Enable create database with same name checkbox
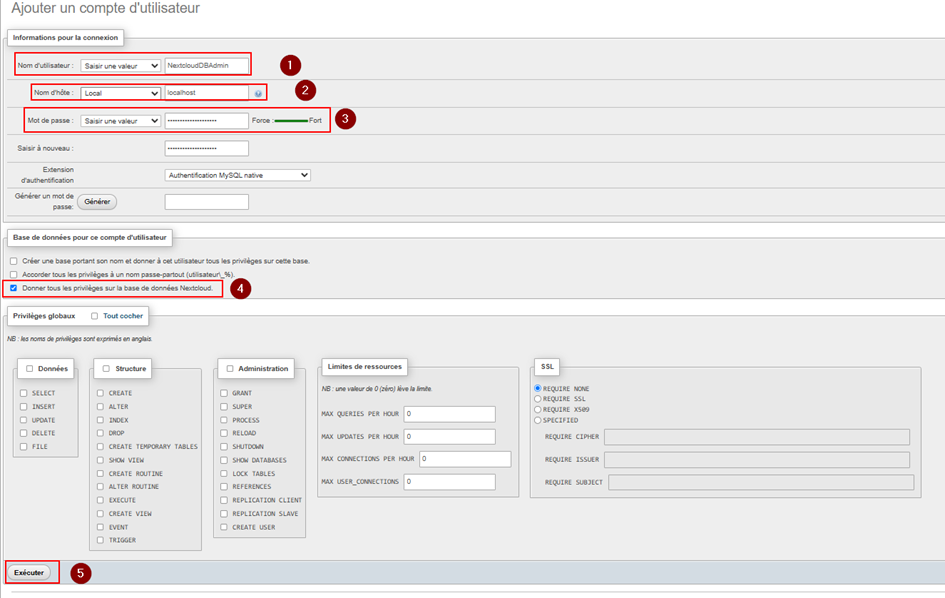This screenshot has width=945, height=598. [13, 261]
